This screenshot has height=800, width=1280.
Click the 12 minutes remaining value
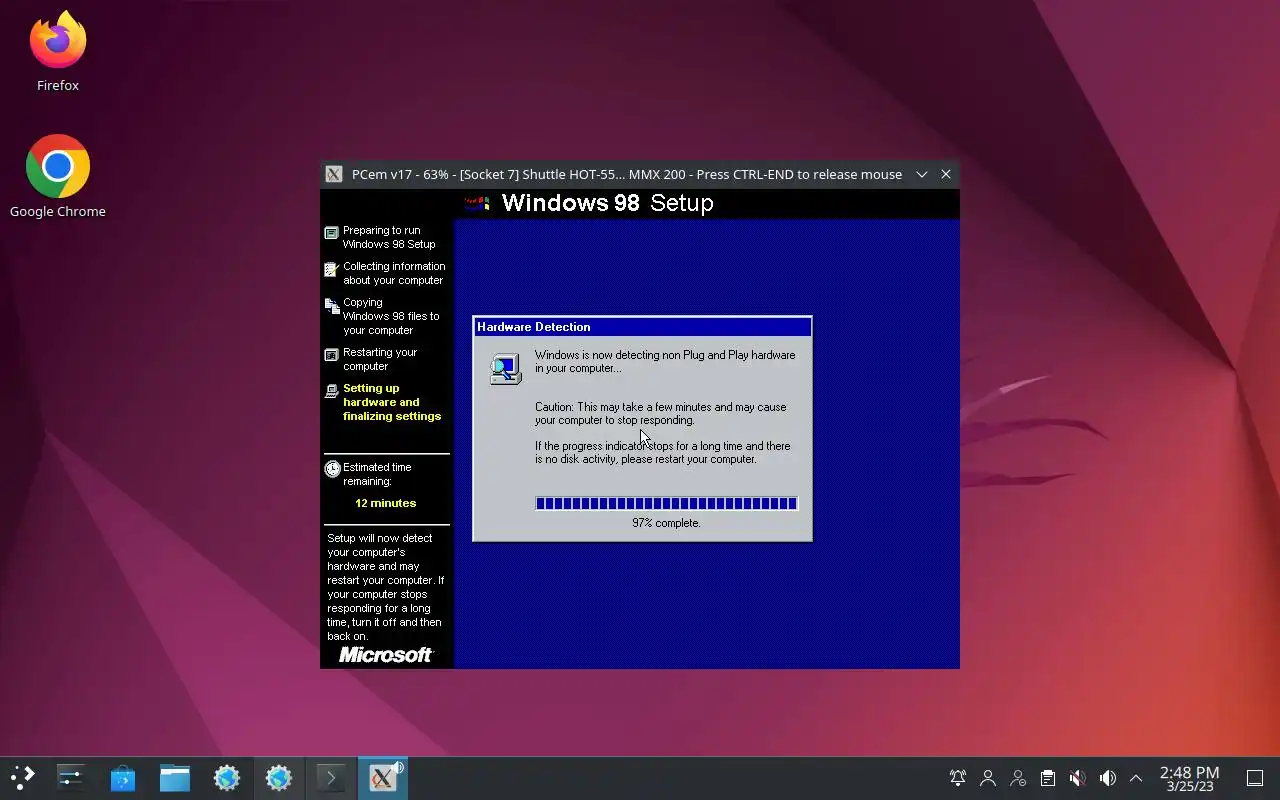pyautogui.click(x=385, y=503)
